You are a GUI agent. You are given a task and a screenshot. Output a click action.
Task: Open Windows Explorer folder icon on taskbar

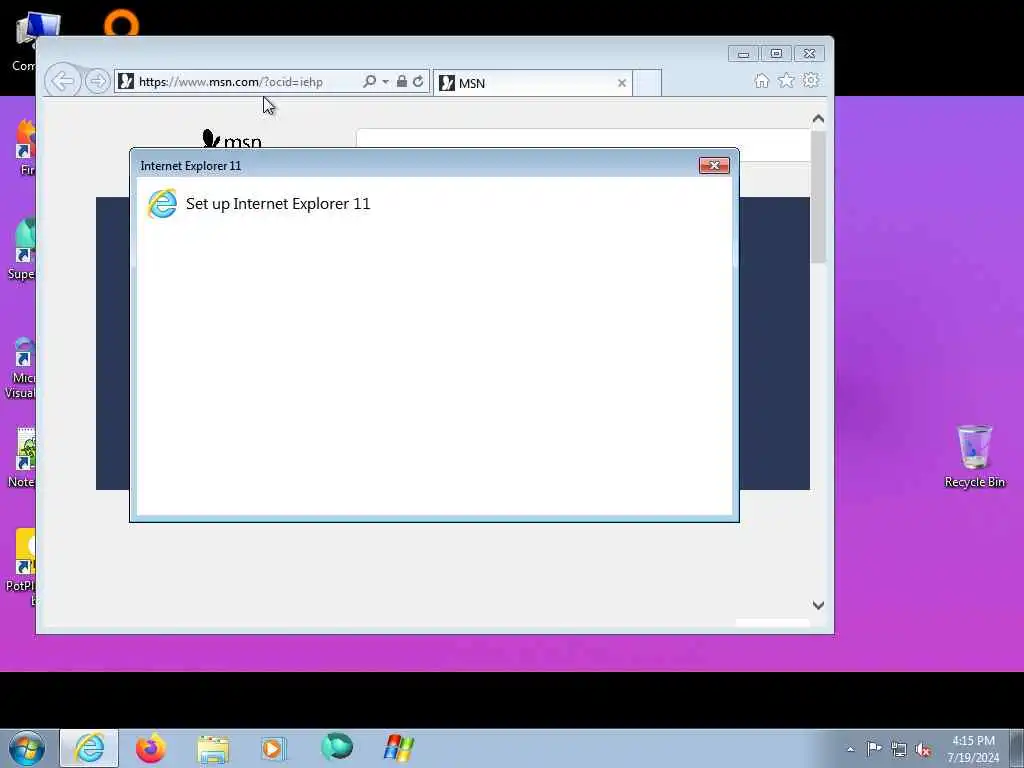(x=213, y=749)
